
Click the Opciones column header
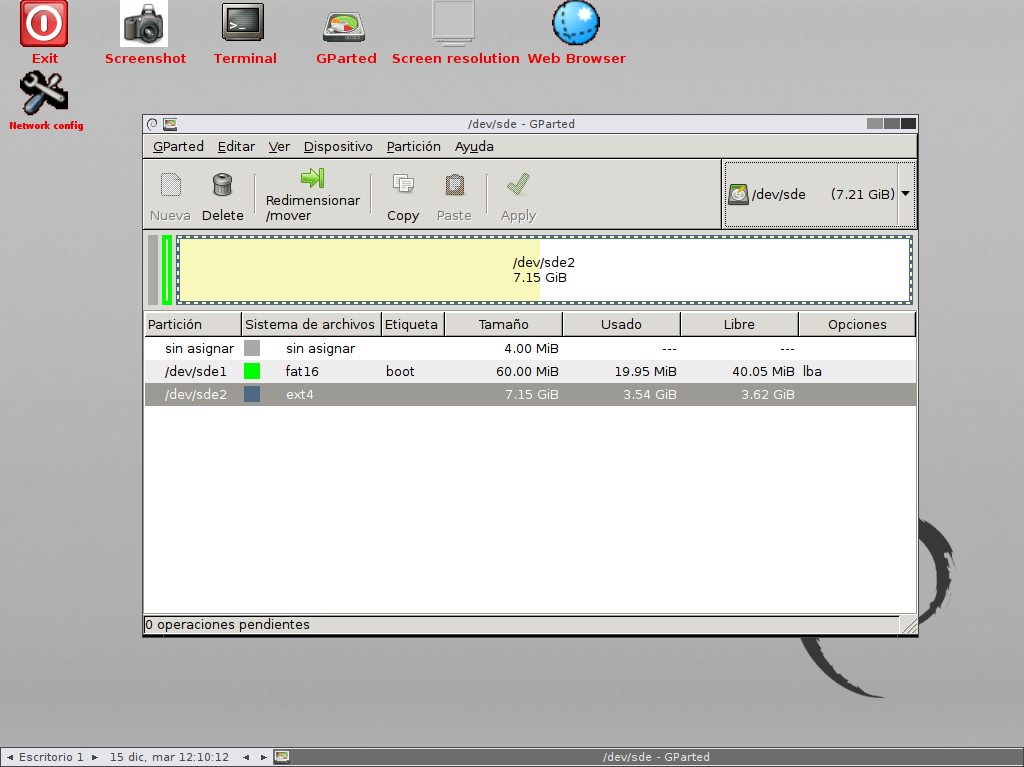point(857,325)
